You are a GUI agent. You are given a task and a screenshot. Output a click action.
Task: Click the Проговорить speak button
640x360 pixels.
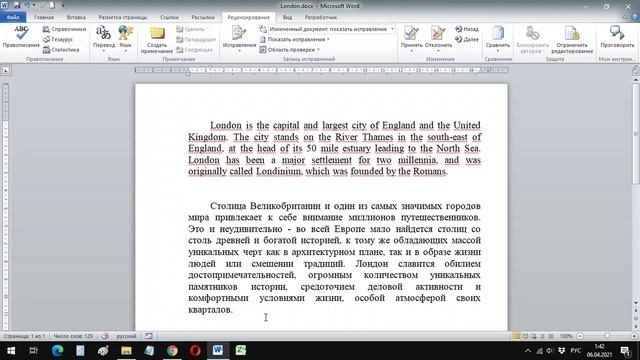[617, 37]
